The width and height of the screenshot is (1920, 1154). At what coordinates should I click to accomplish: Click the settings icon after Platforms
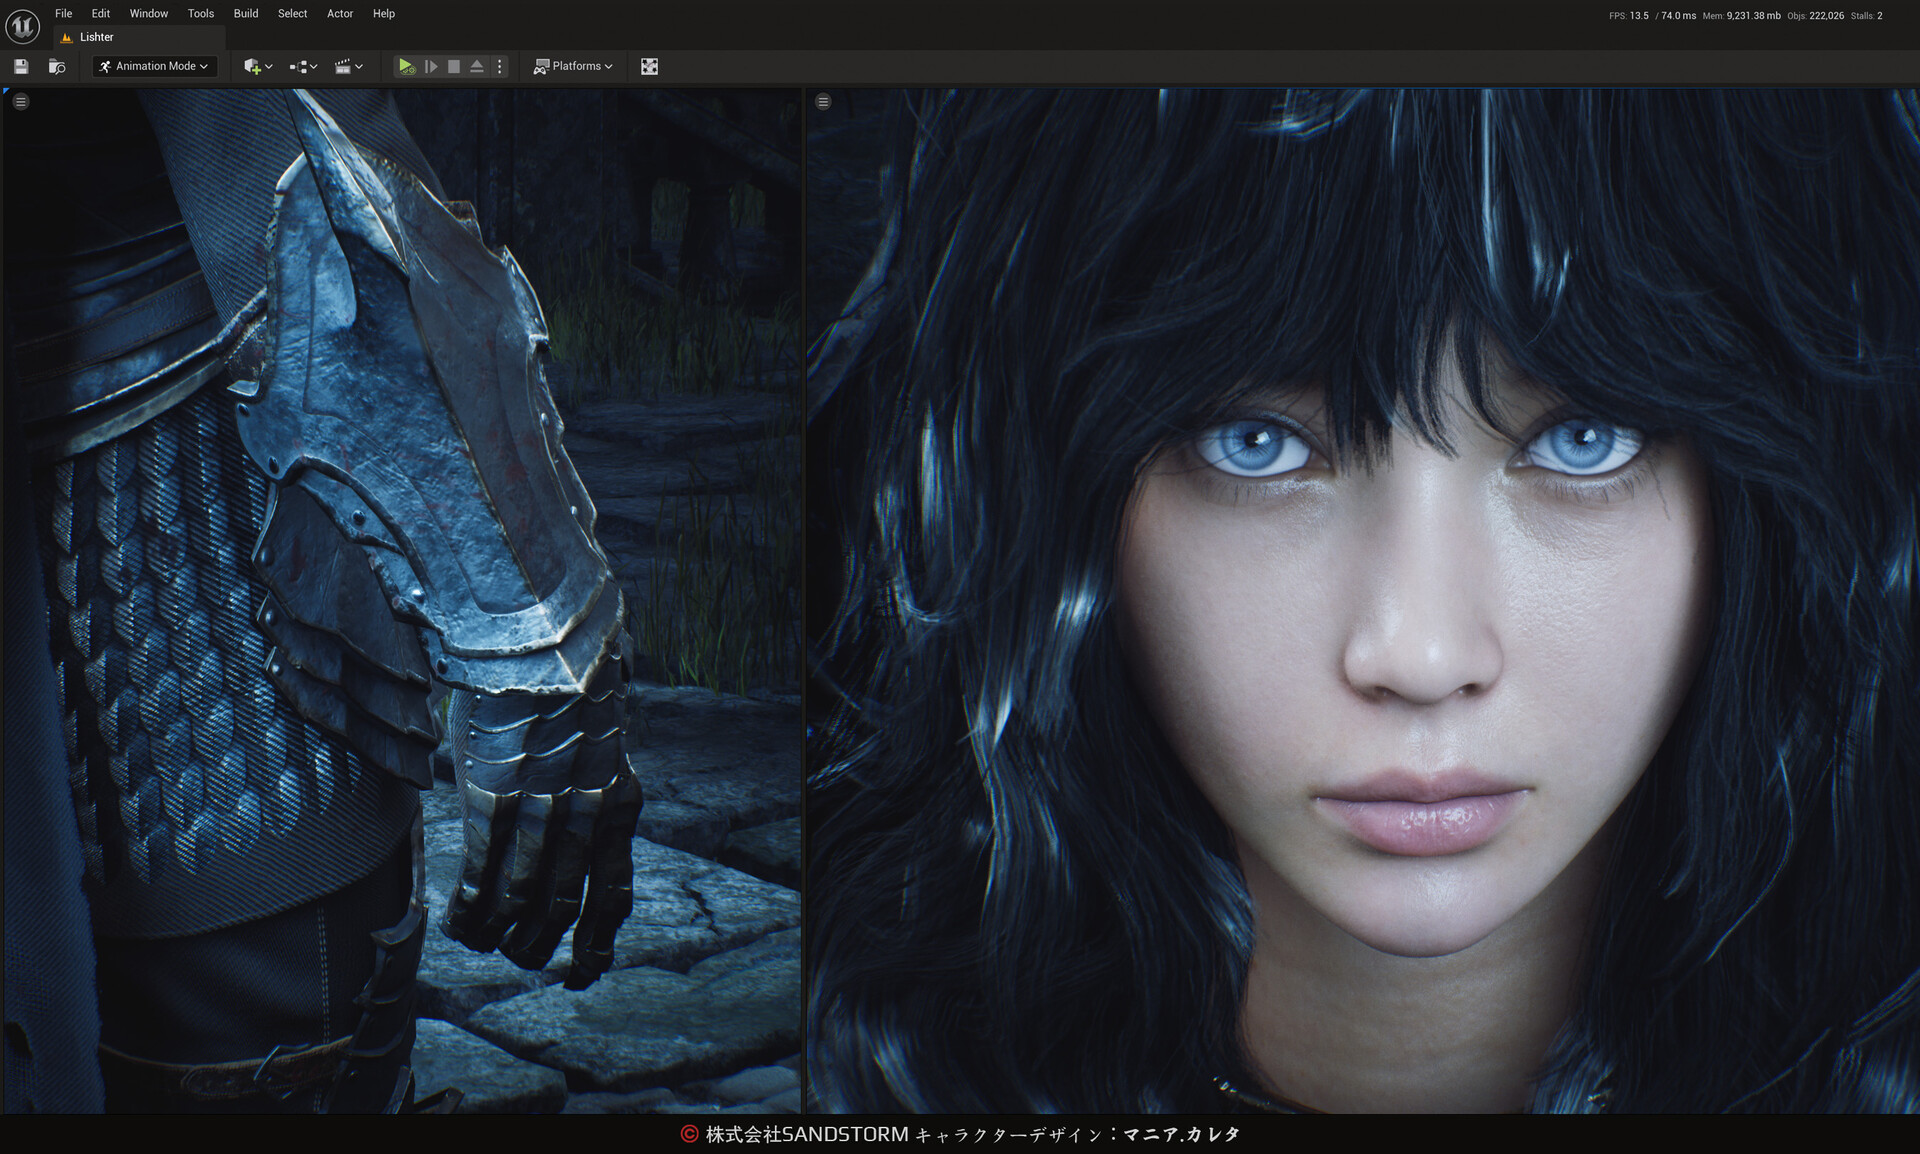pos(649,66)
